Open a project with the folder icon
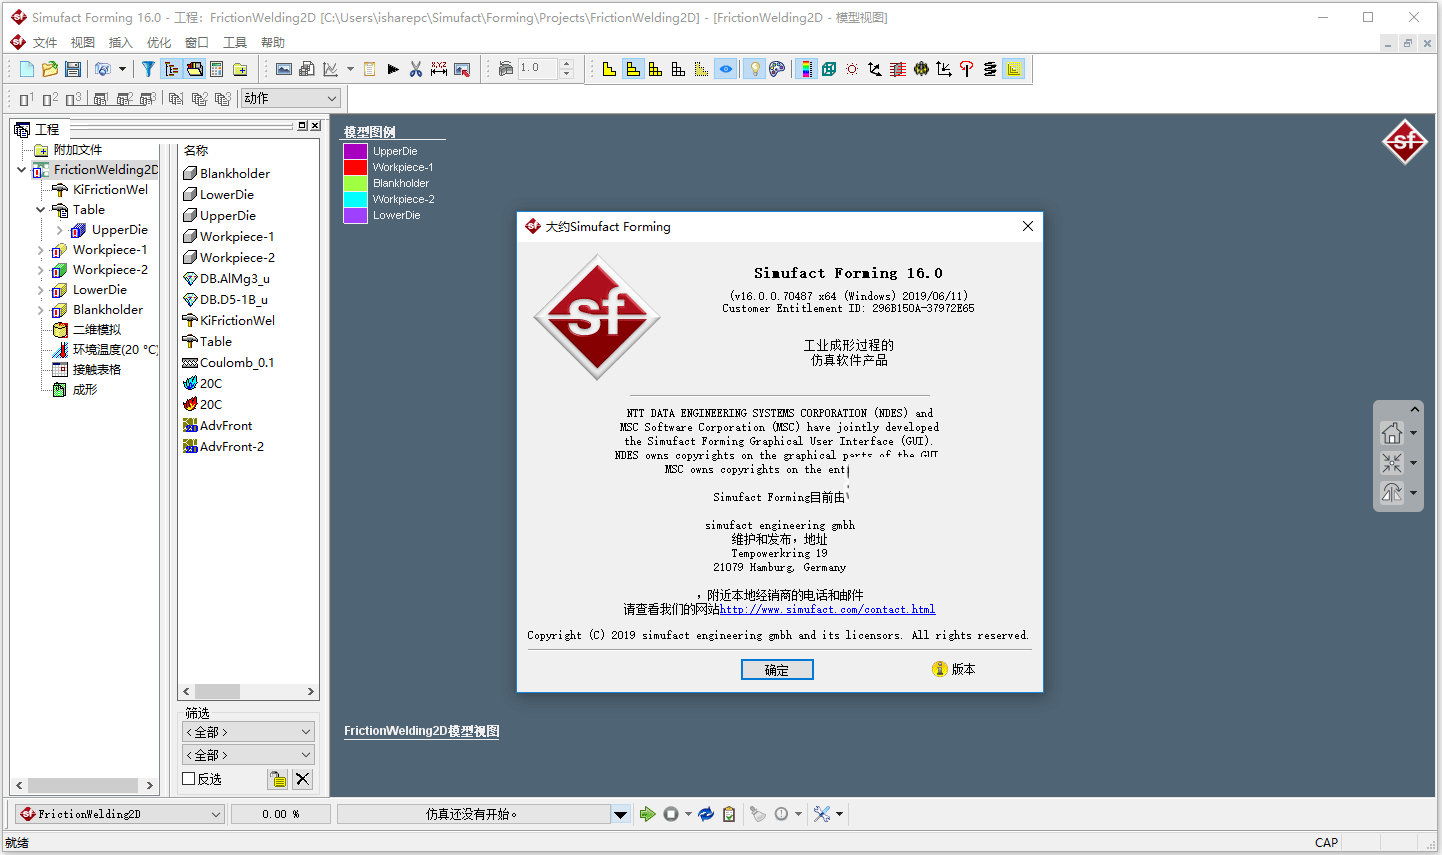 click(50, 69)
